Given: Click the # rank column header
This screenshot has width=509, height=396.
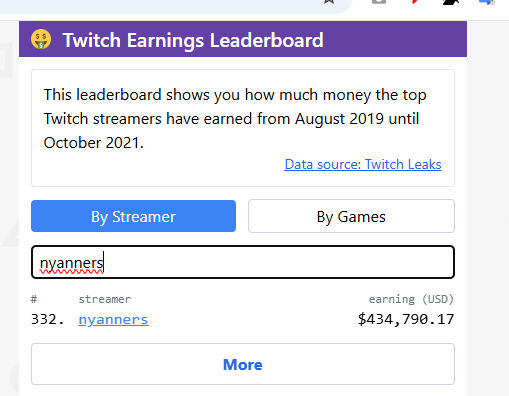Looking at the screenshot, I should 34,299.
